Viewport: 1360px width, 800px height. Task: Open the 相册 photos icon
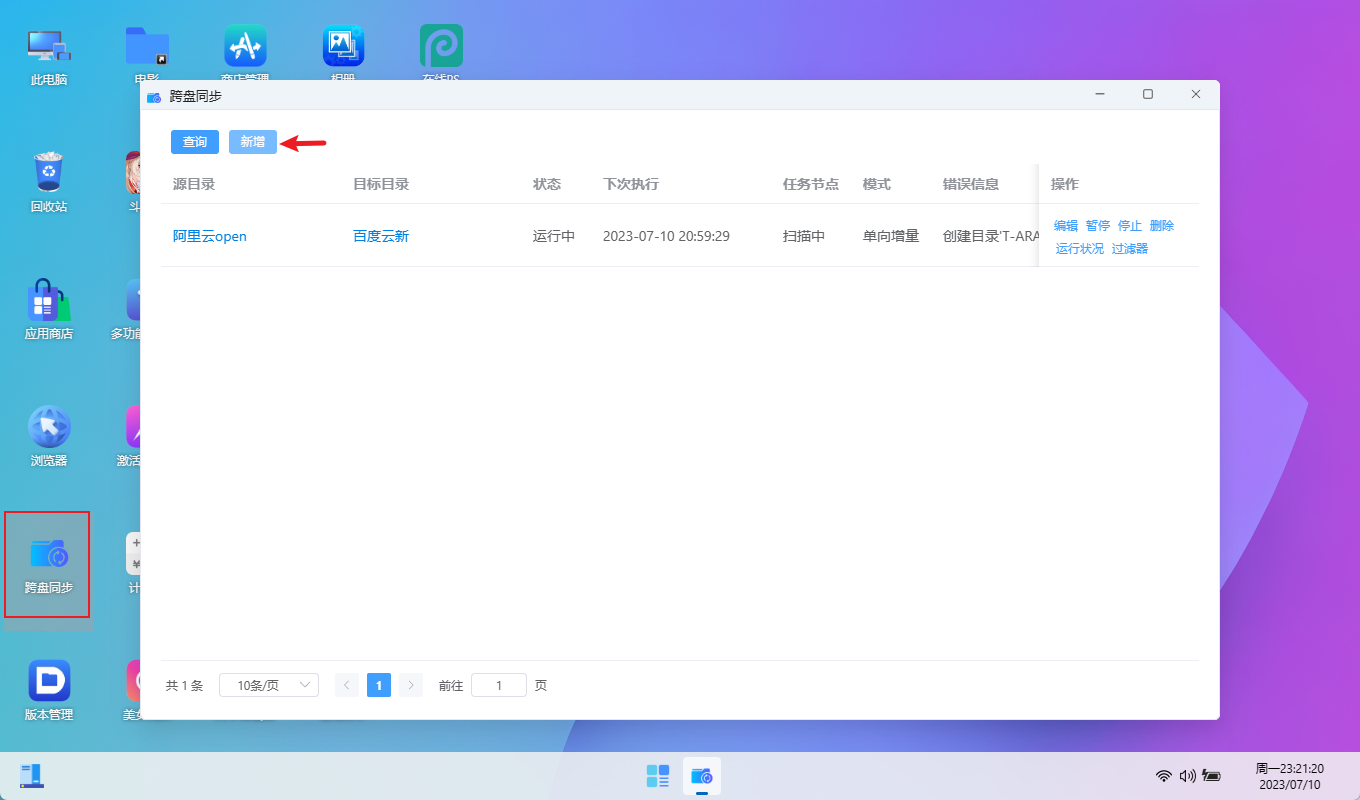pos(343,45)
